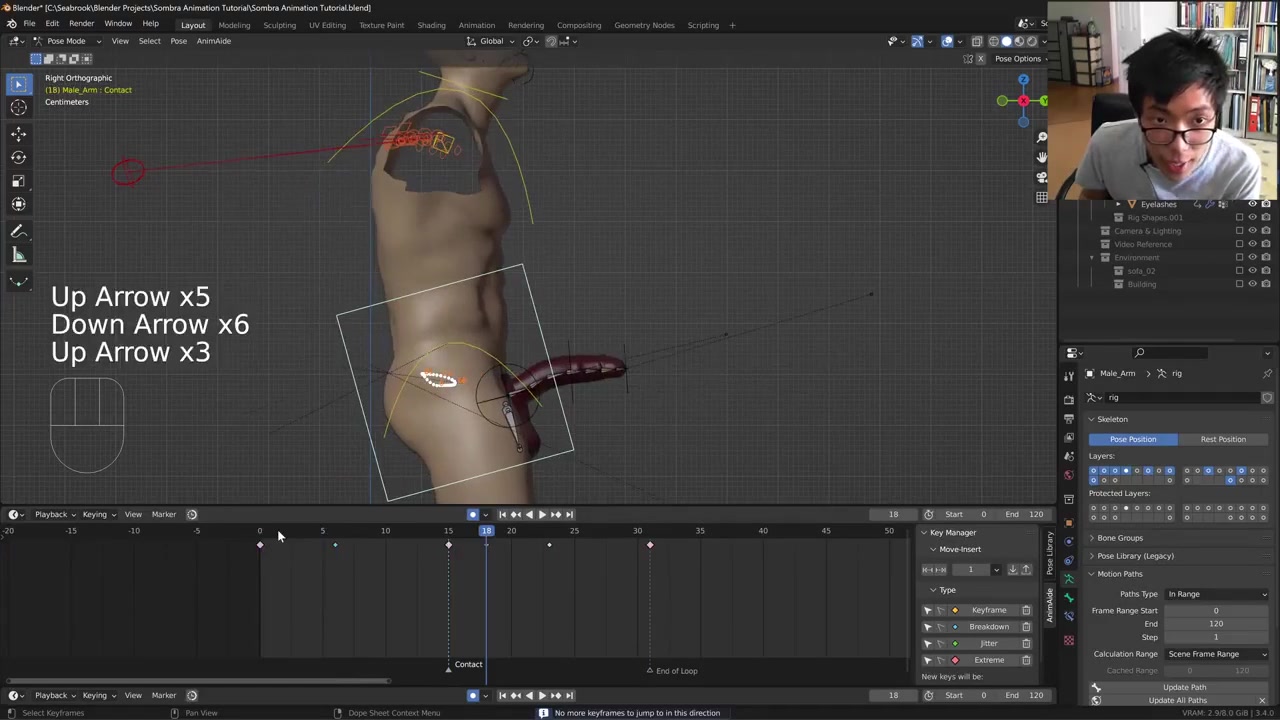Hide the Video Reference collection with eye icon
This screenshot has height=720, width=1280.
(x=1252, y=244)
